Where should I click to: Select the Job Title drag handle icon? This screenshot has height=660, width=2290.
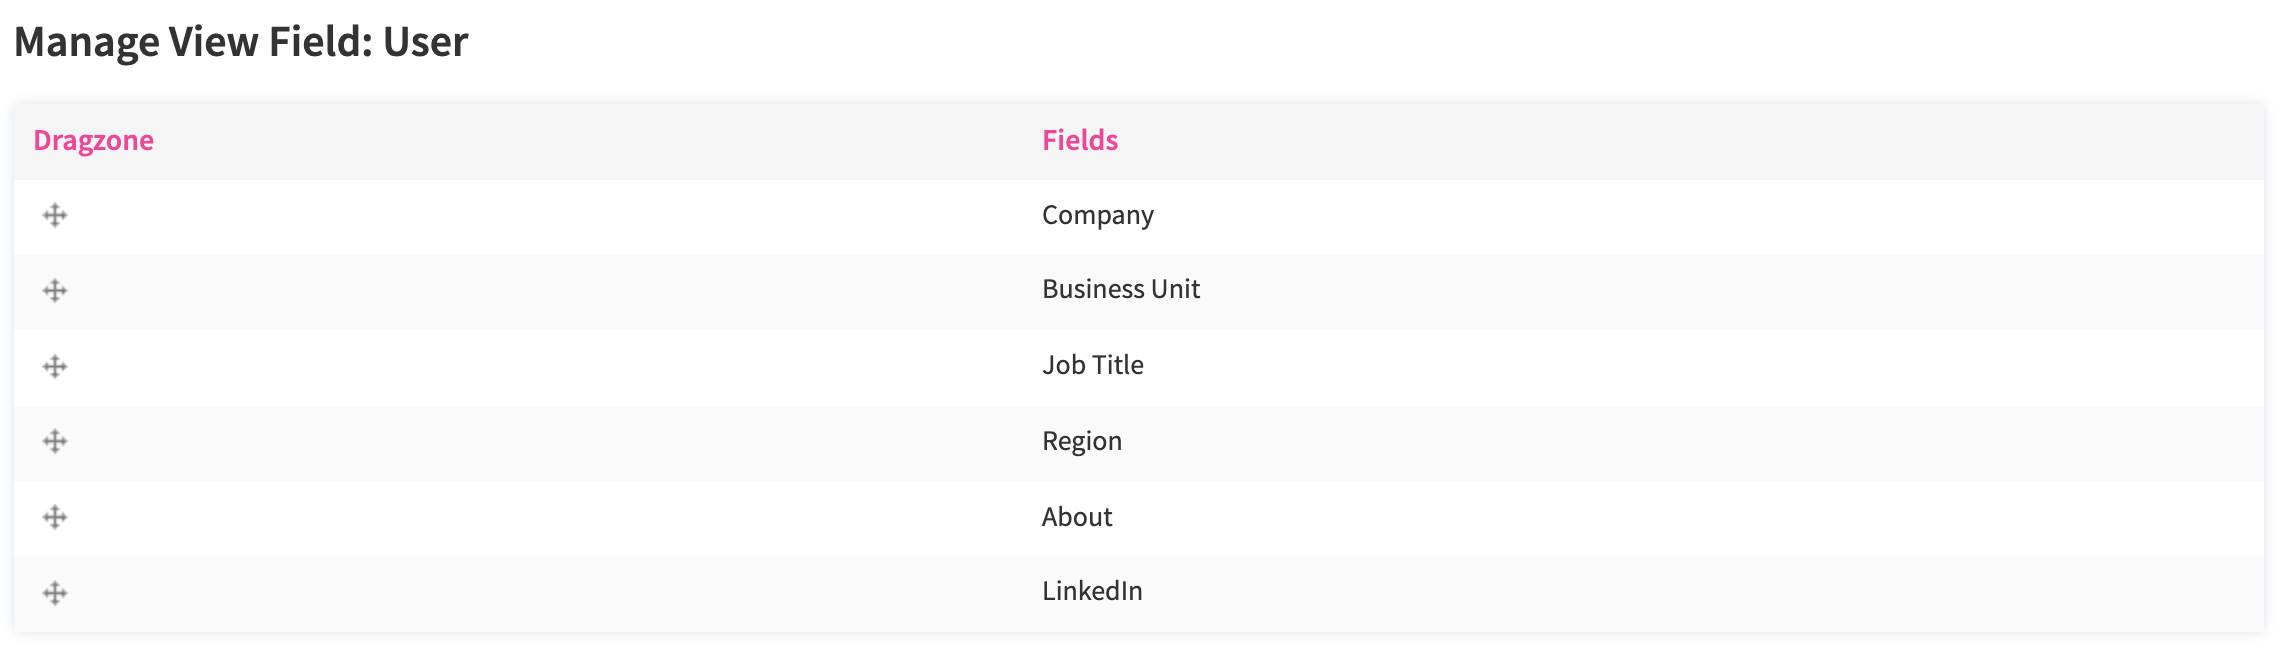pos(55,367)
